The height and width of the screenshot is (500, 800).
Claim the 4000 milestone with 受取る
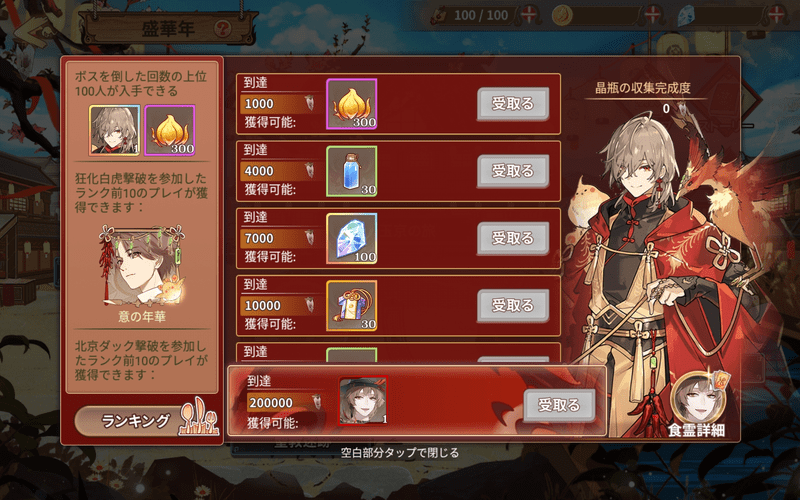click(513, 171)
